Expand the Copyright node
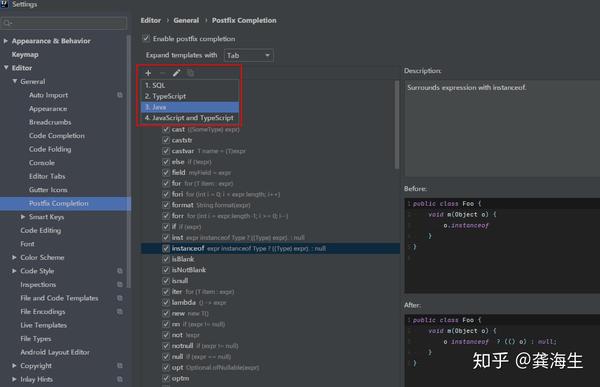 [x=14, y=366]
